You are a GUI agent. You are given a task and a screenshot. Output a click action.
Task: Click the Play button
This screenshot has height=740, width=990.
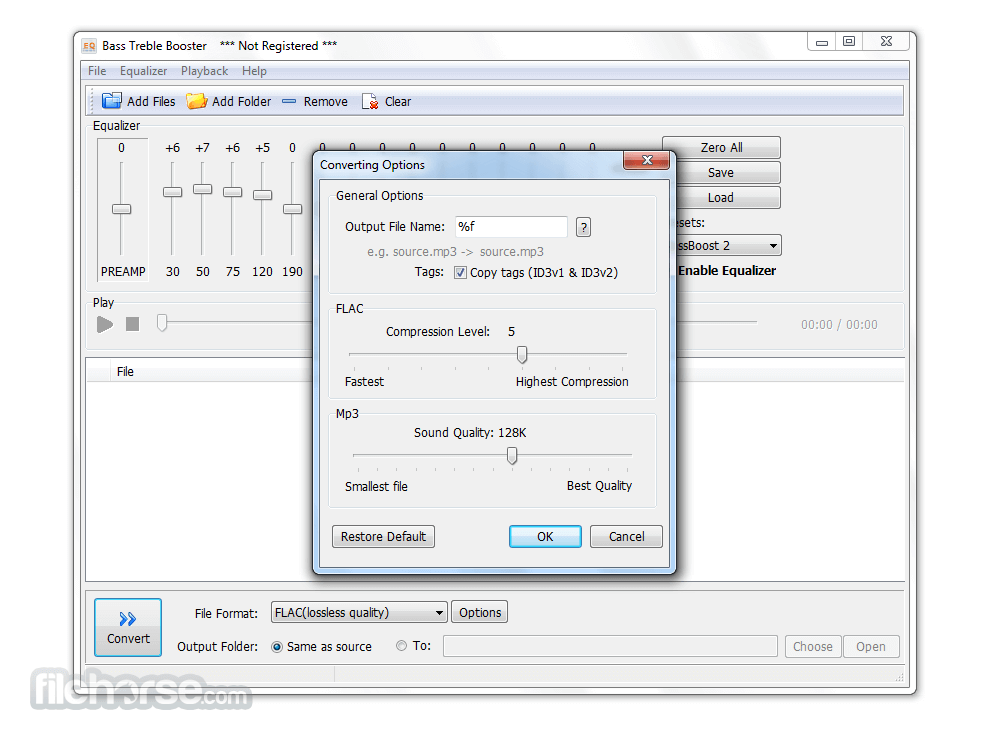click(x=105, y=325)
